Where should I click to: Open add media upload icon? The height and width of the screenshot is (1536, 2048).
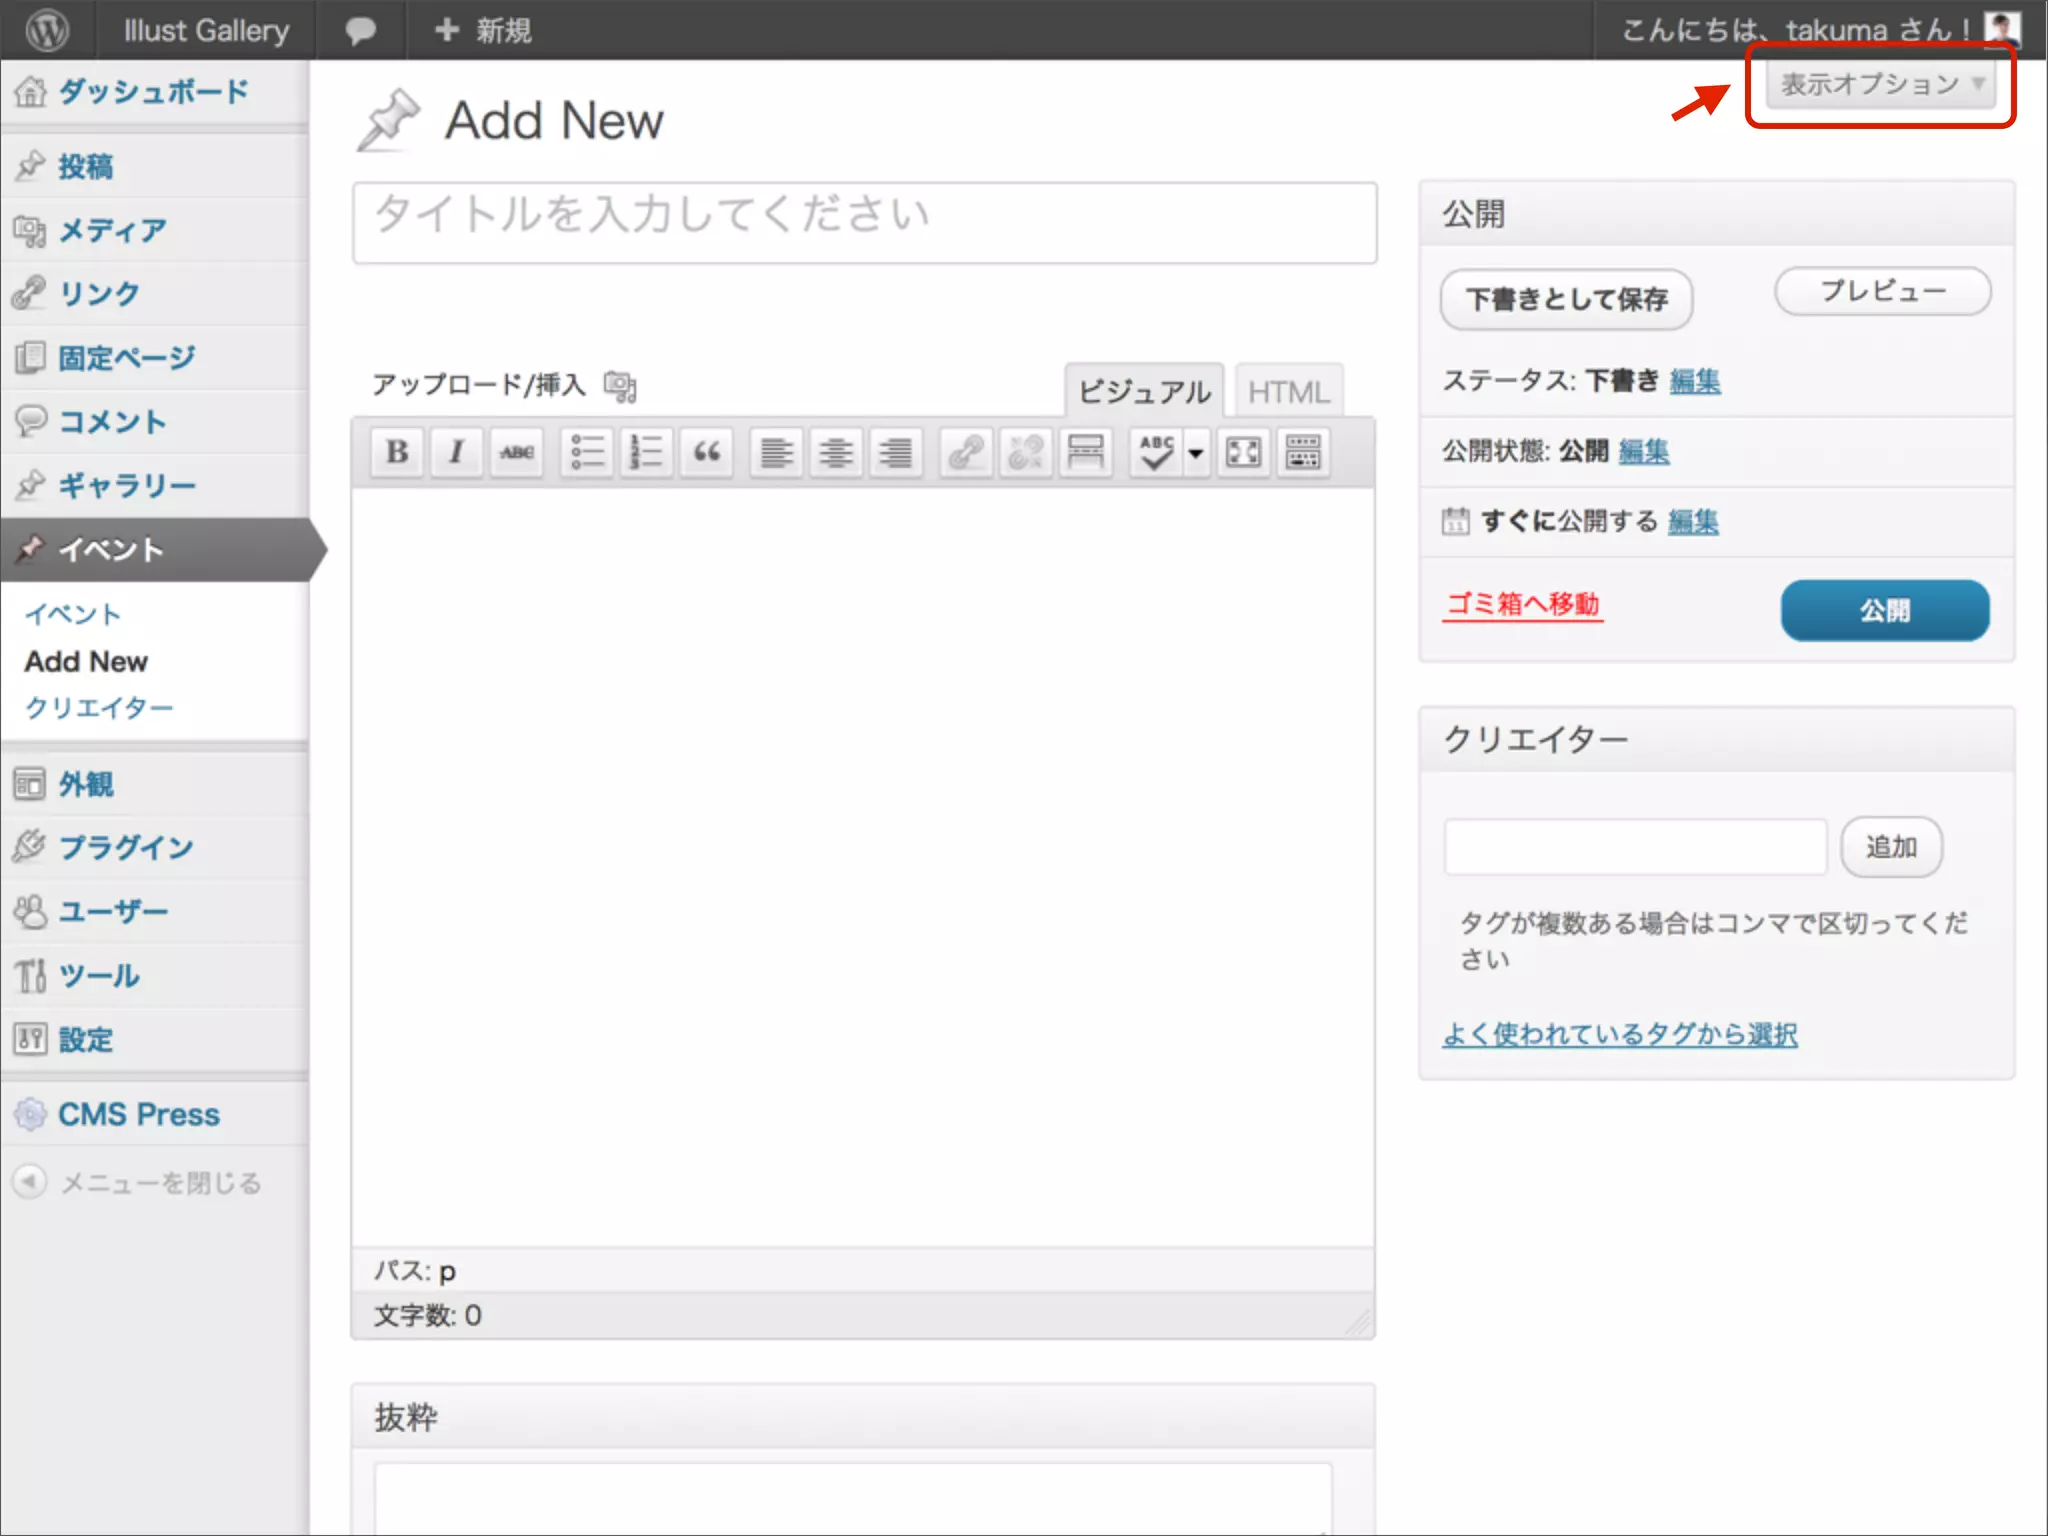pyautogui.click(x=620, y=386)
